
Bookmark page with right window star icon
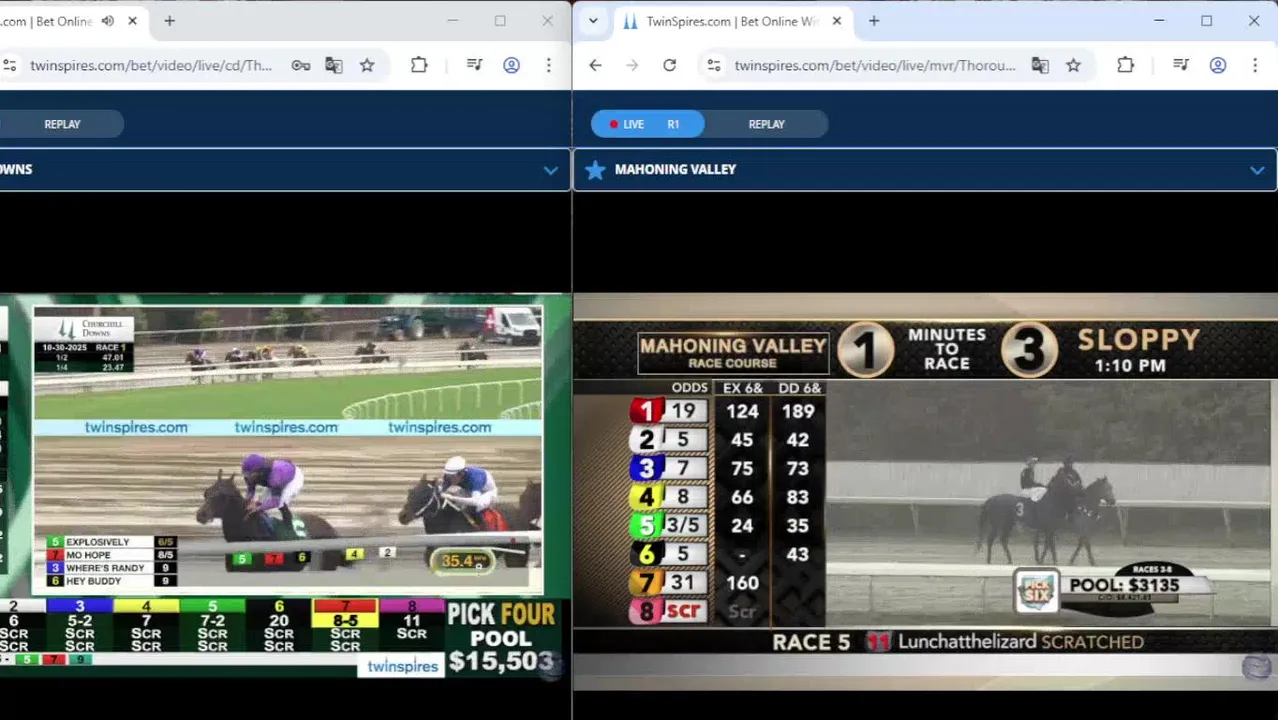1073,65
